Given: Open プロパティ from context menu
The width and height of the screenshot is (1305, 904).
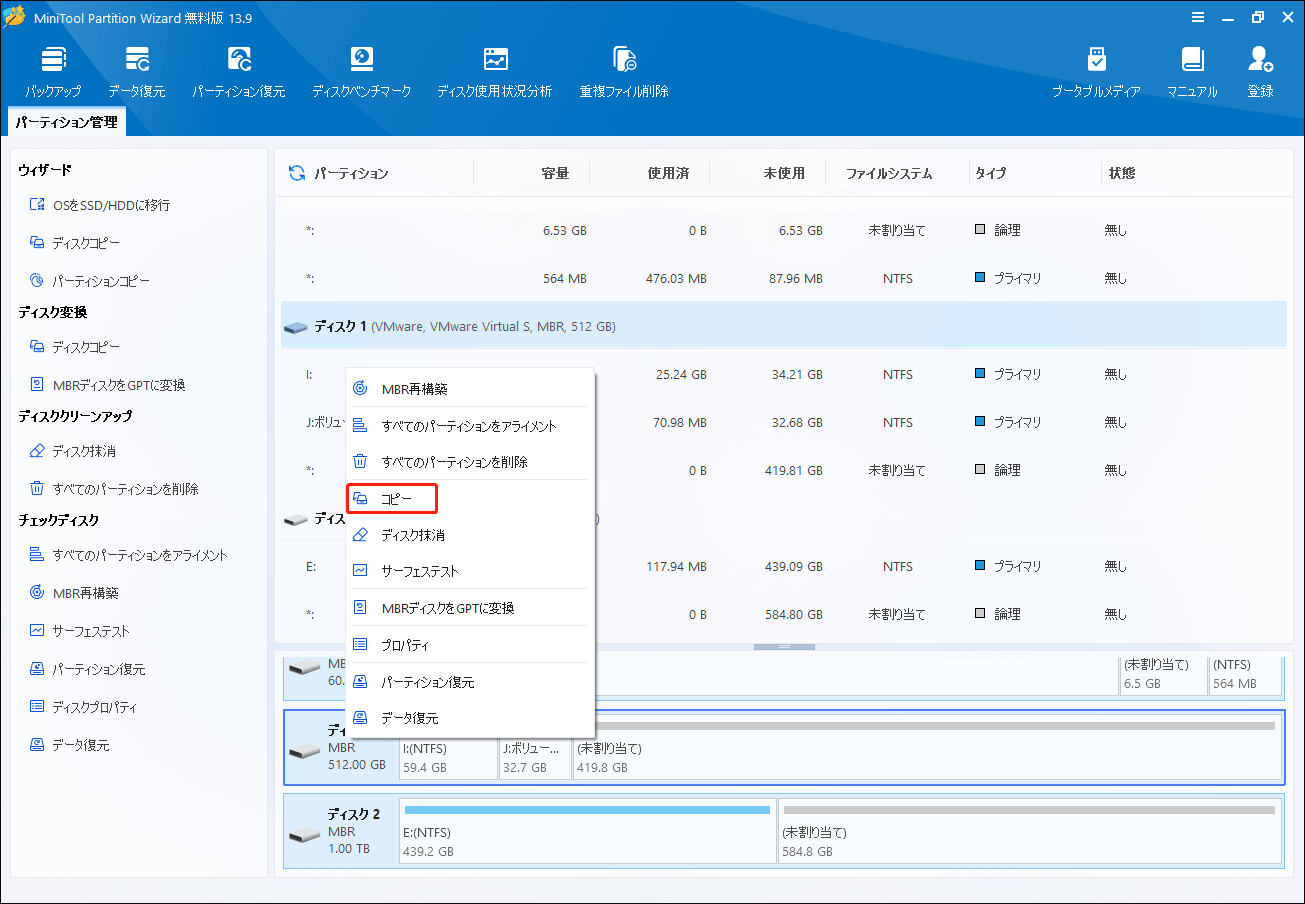Looking at the screenshot, I should 470,645.
